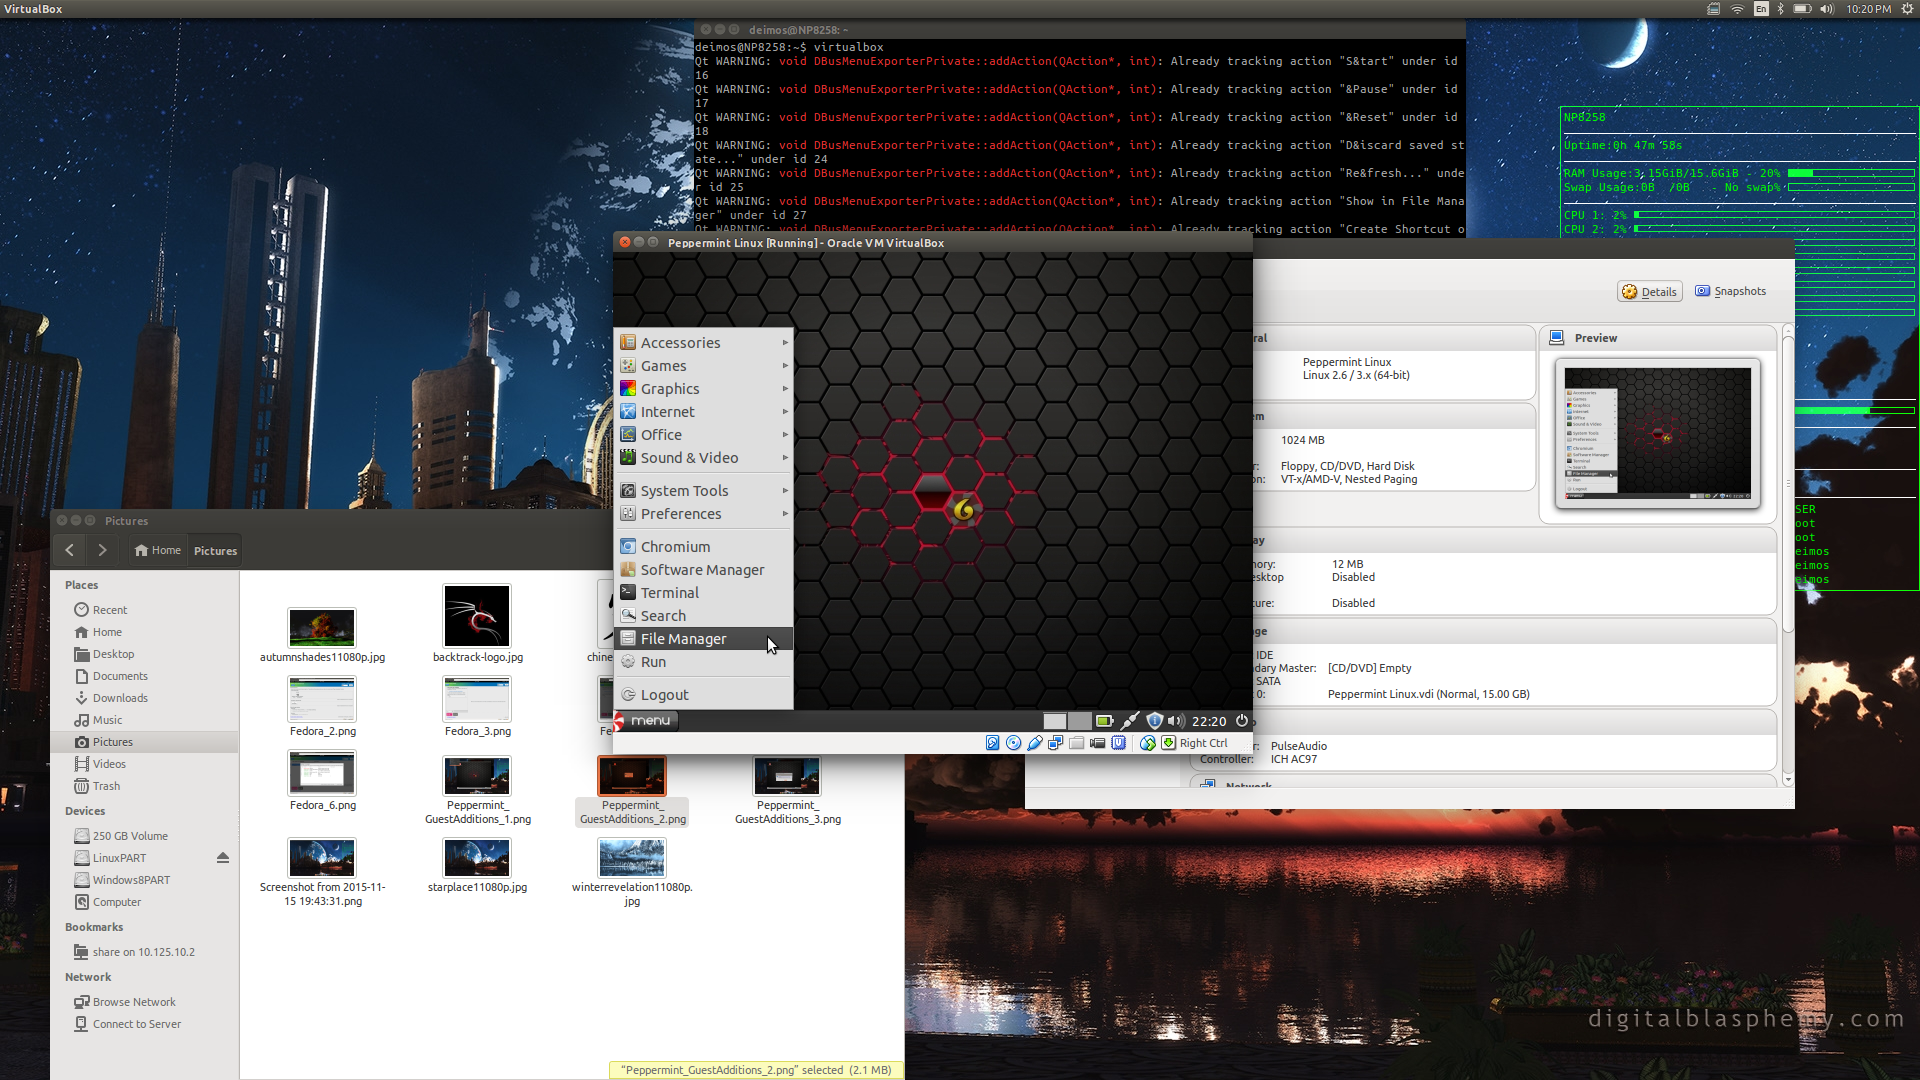Screen dimensions: 1920x1080
Task: Click the Details button in VirtualBox Manager
Action: [1649, 292]
